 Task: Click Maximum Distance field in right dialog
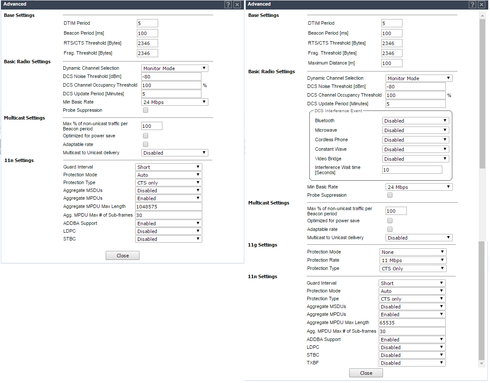pos(392,63)
